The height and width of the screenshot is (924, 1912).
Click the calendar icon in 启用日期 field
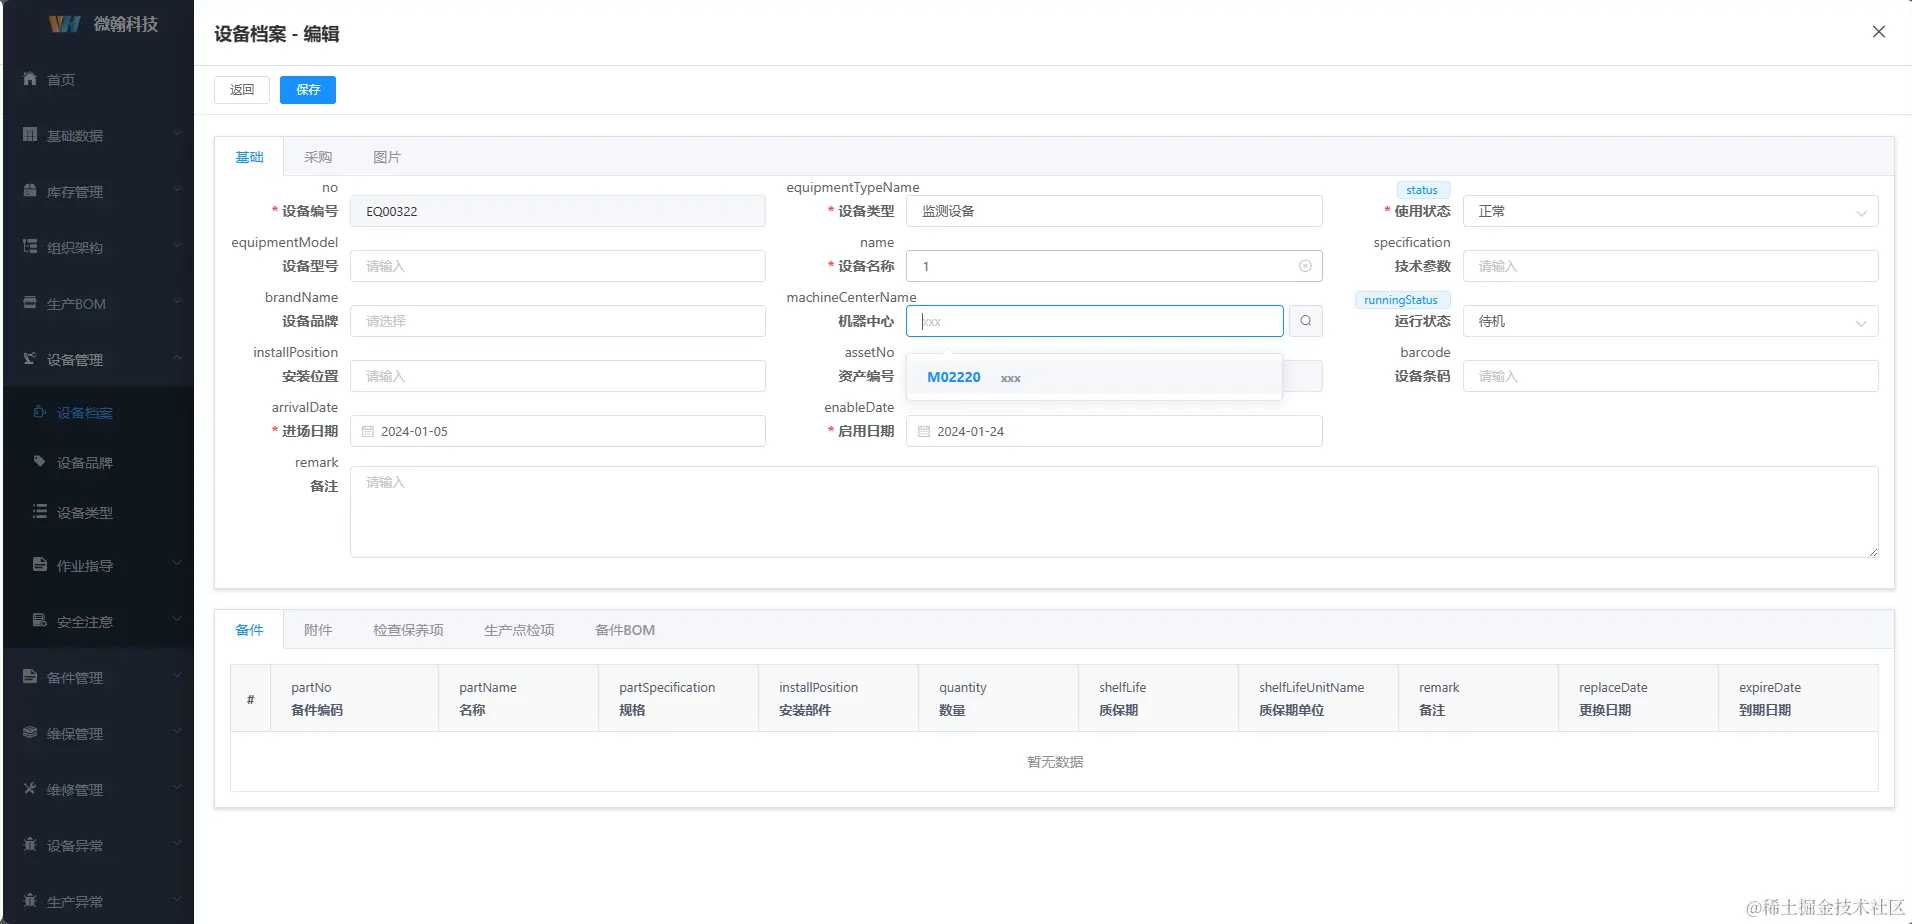924,432
